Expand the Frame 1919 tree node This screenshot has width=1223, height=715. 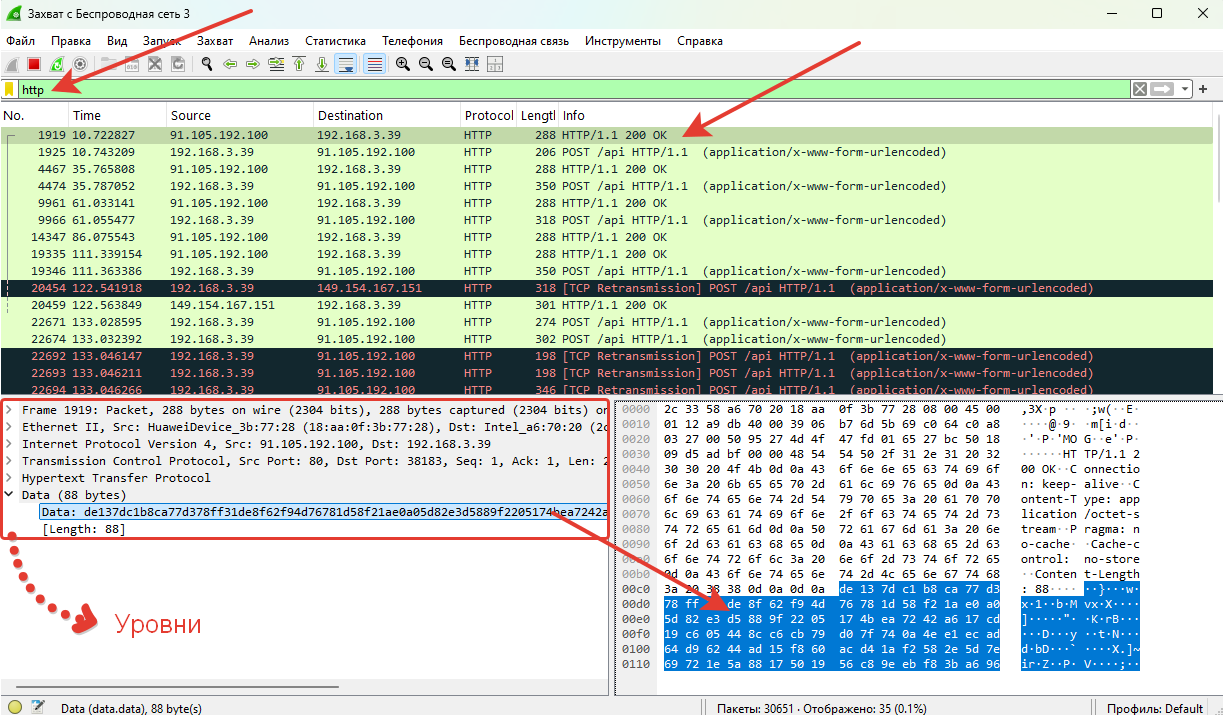pyautogui.click(x=10, y=410)
